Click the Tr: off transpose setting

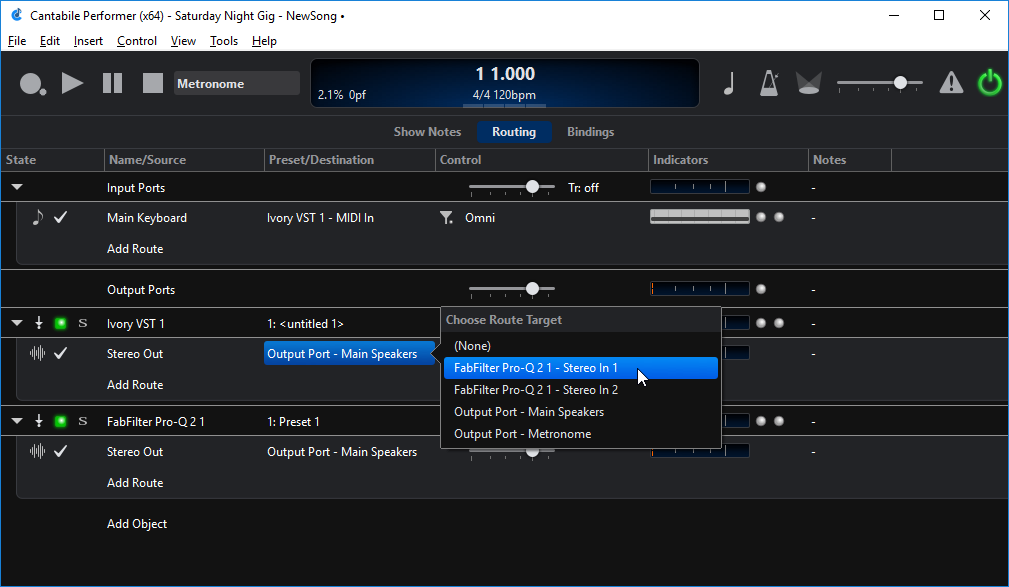tap(583, 187)
